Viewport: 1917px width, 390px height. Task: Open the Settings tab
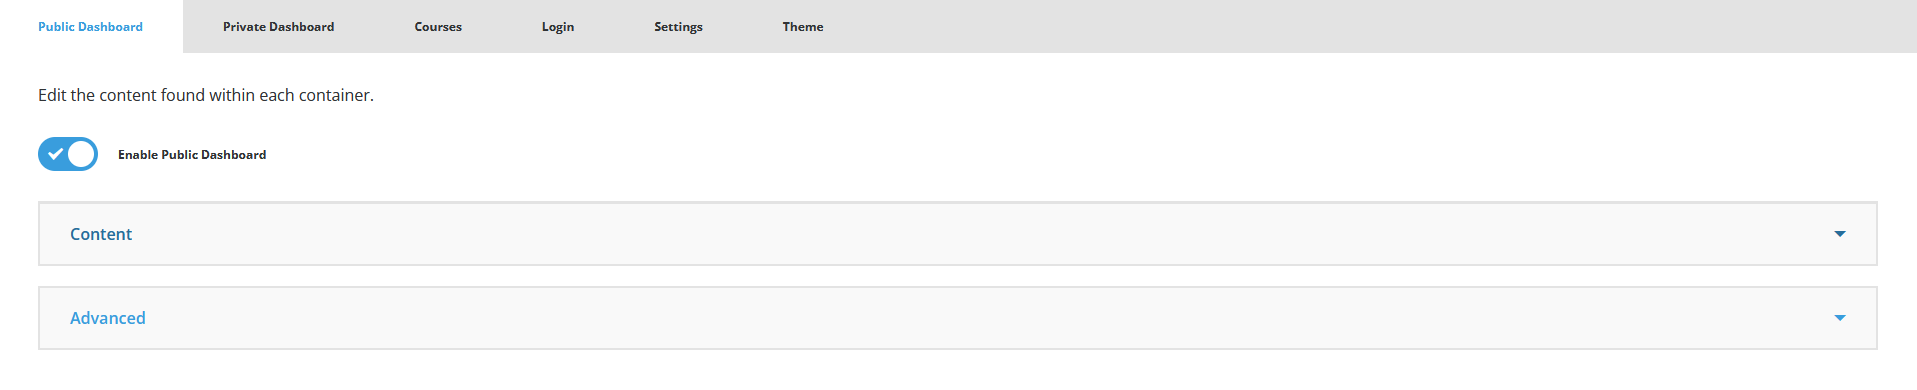[x=678, y=27]
